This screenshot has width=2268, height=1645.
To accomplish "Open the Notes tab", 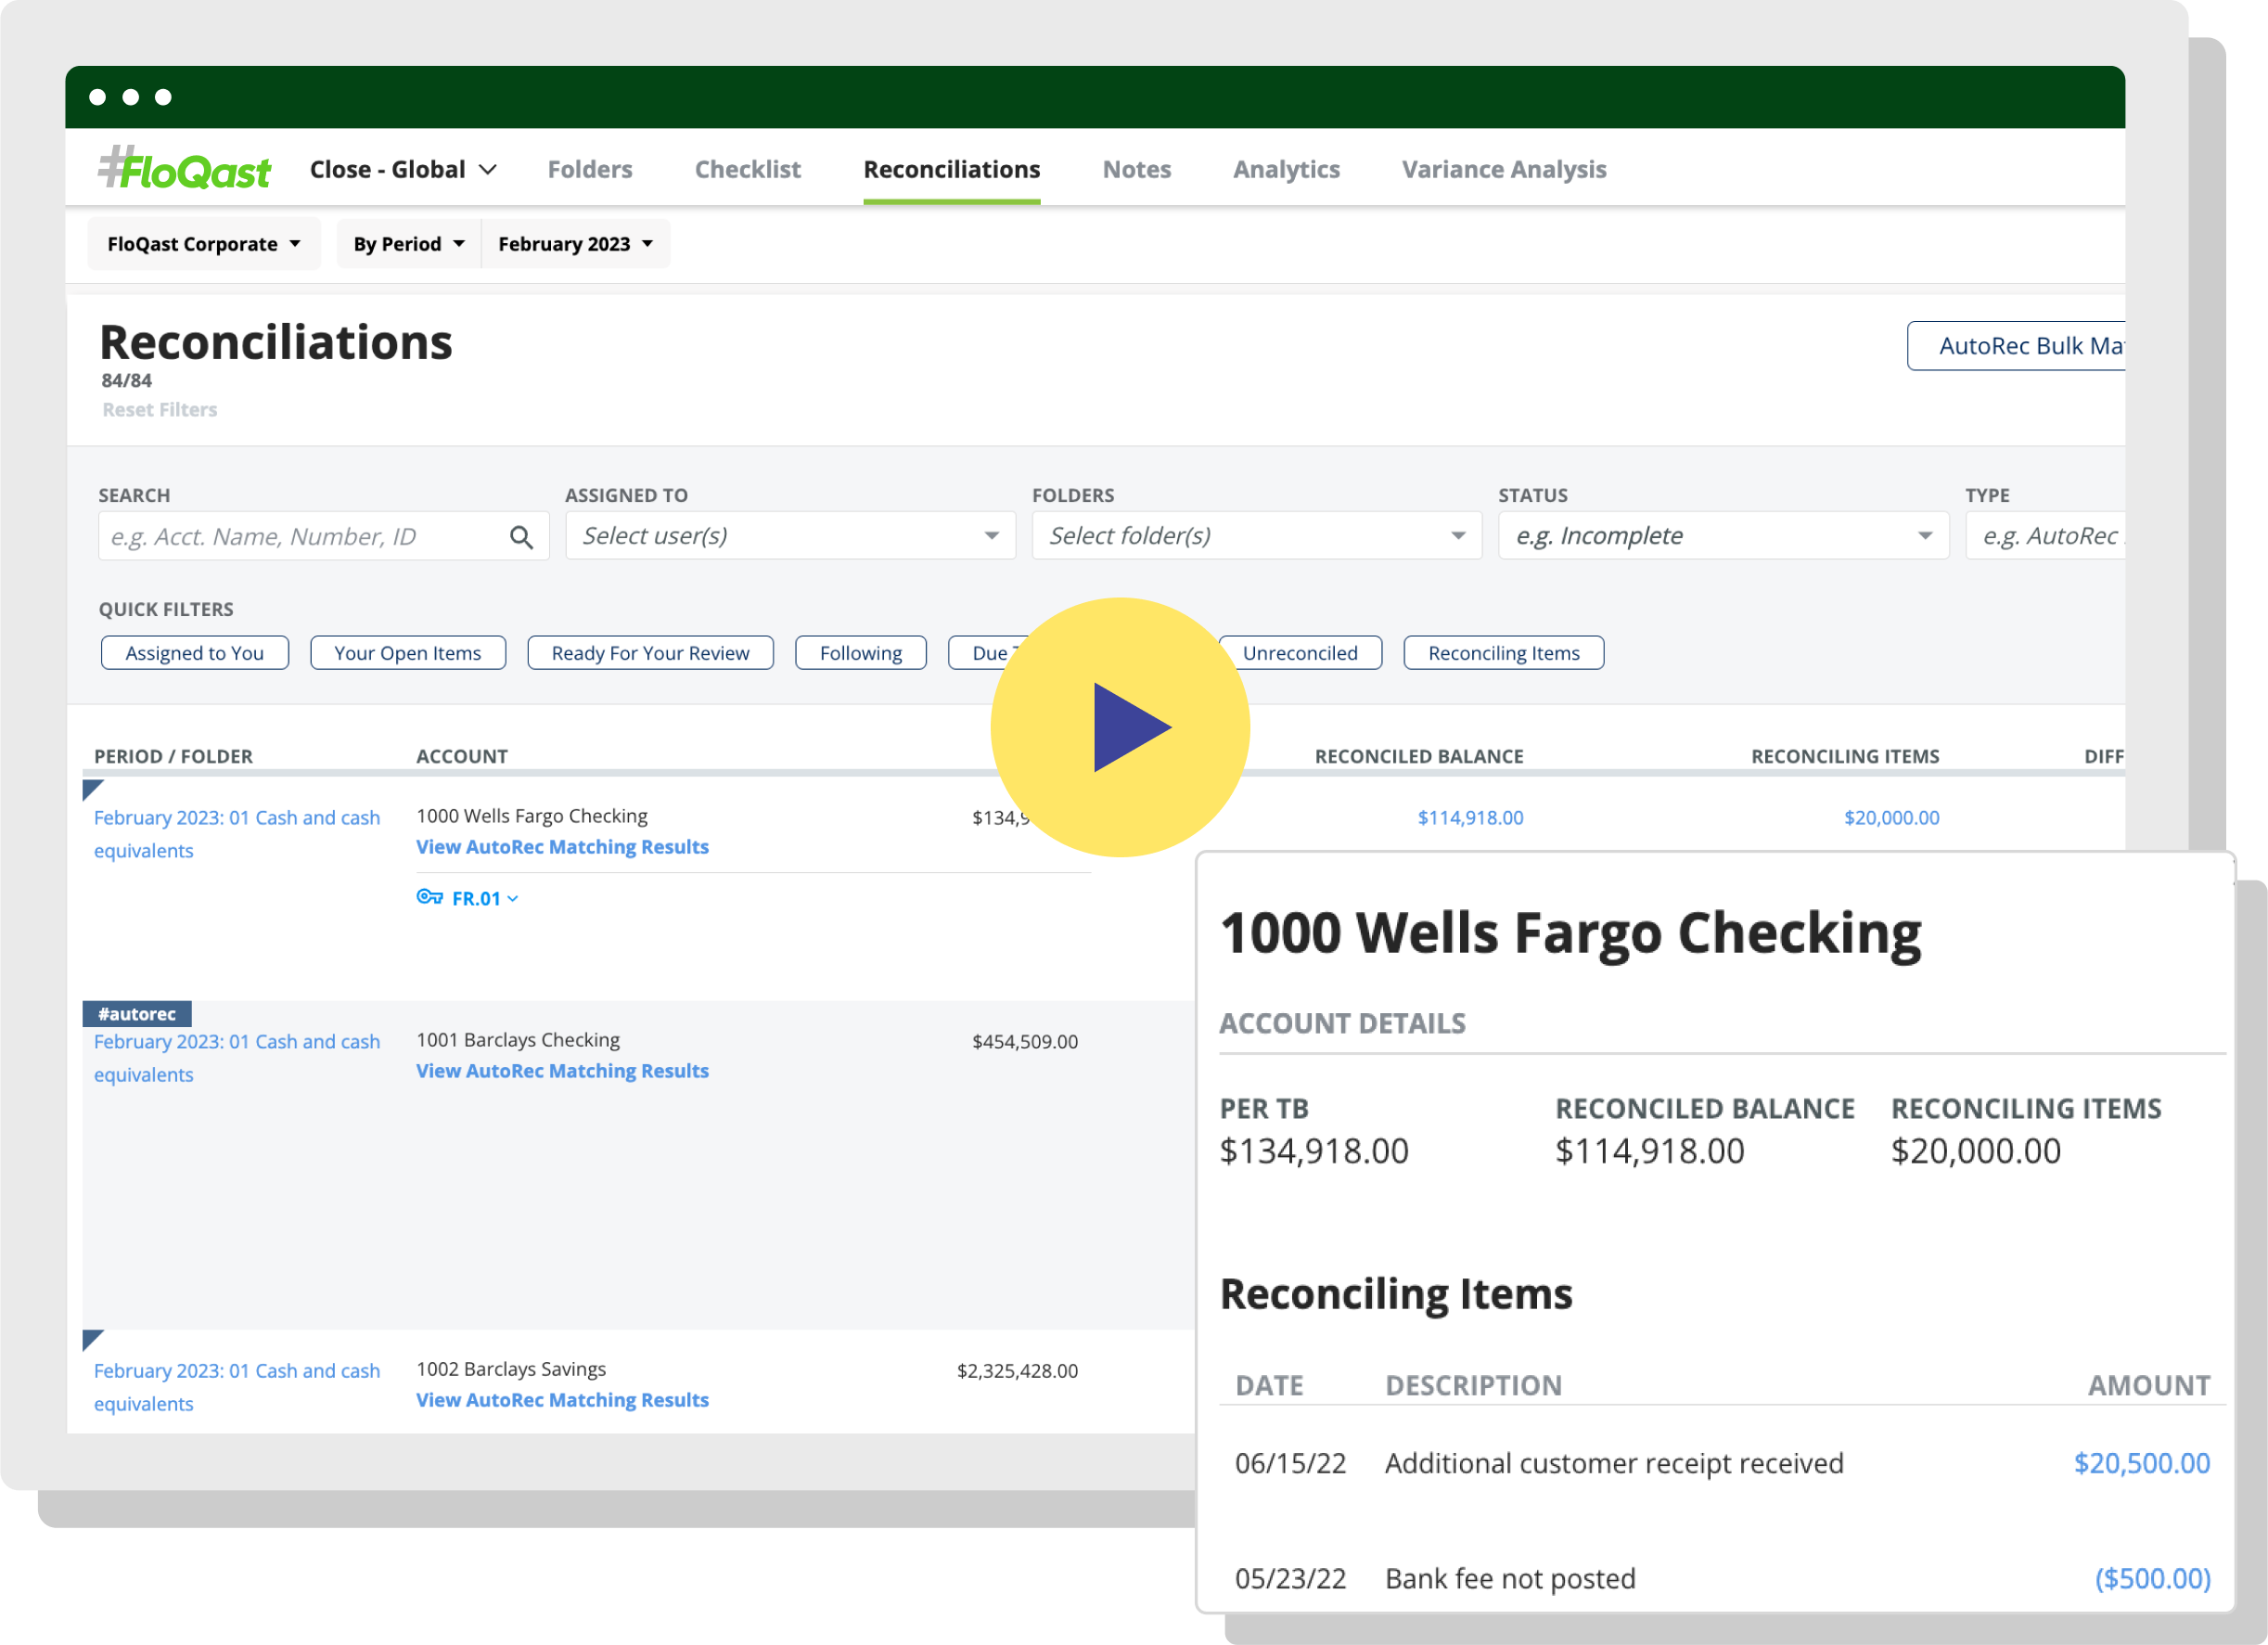I will pos(1137,169).
